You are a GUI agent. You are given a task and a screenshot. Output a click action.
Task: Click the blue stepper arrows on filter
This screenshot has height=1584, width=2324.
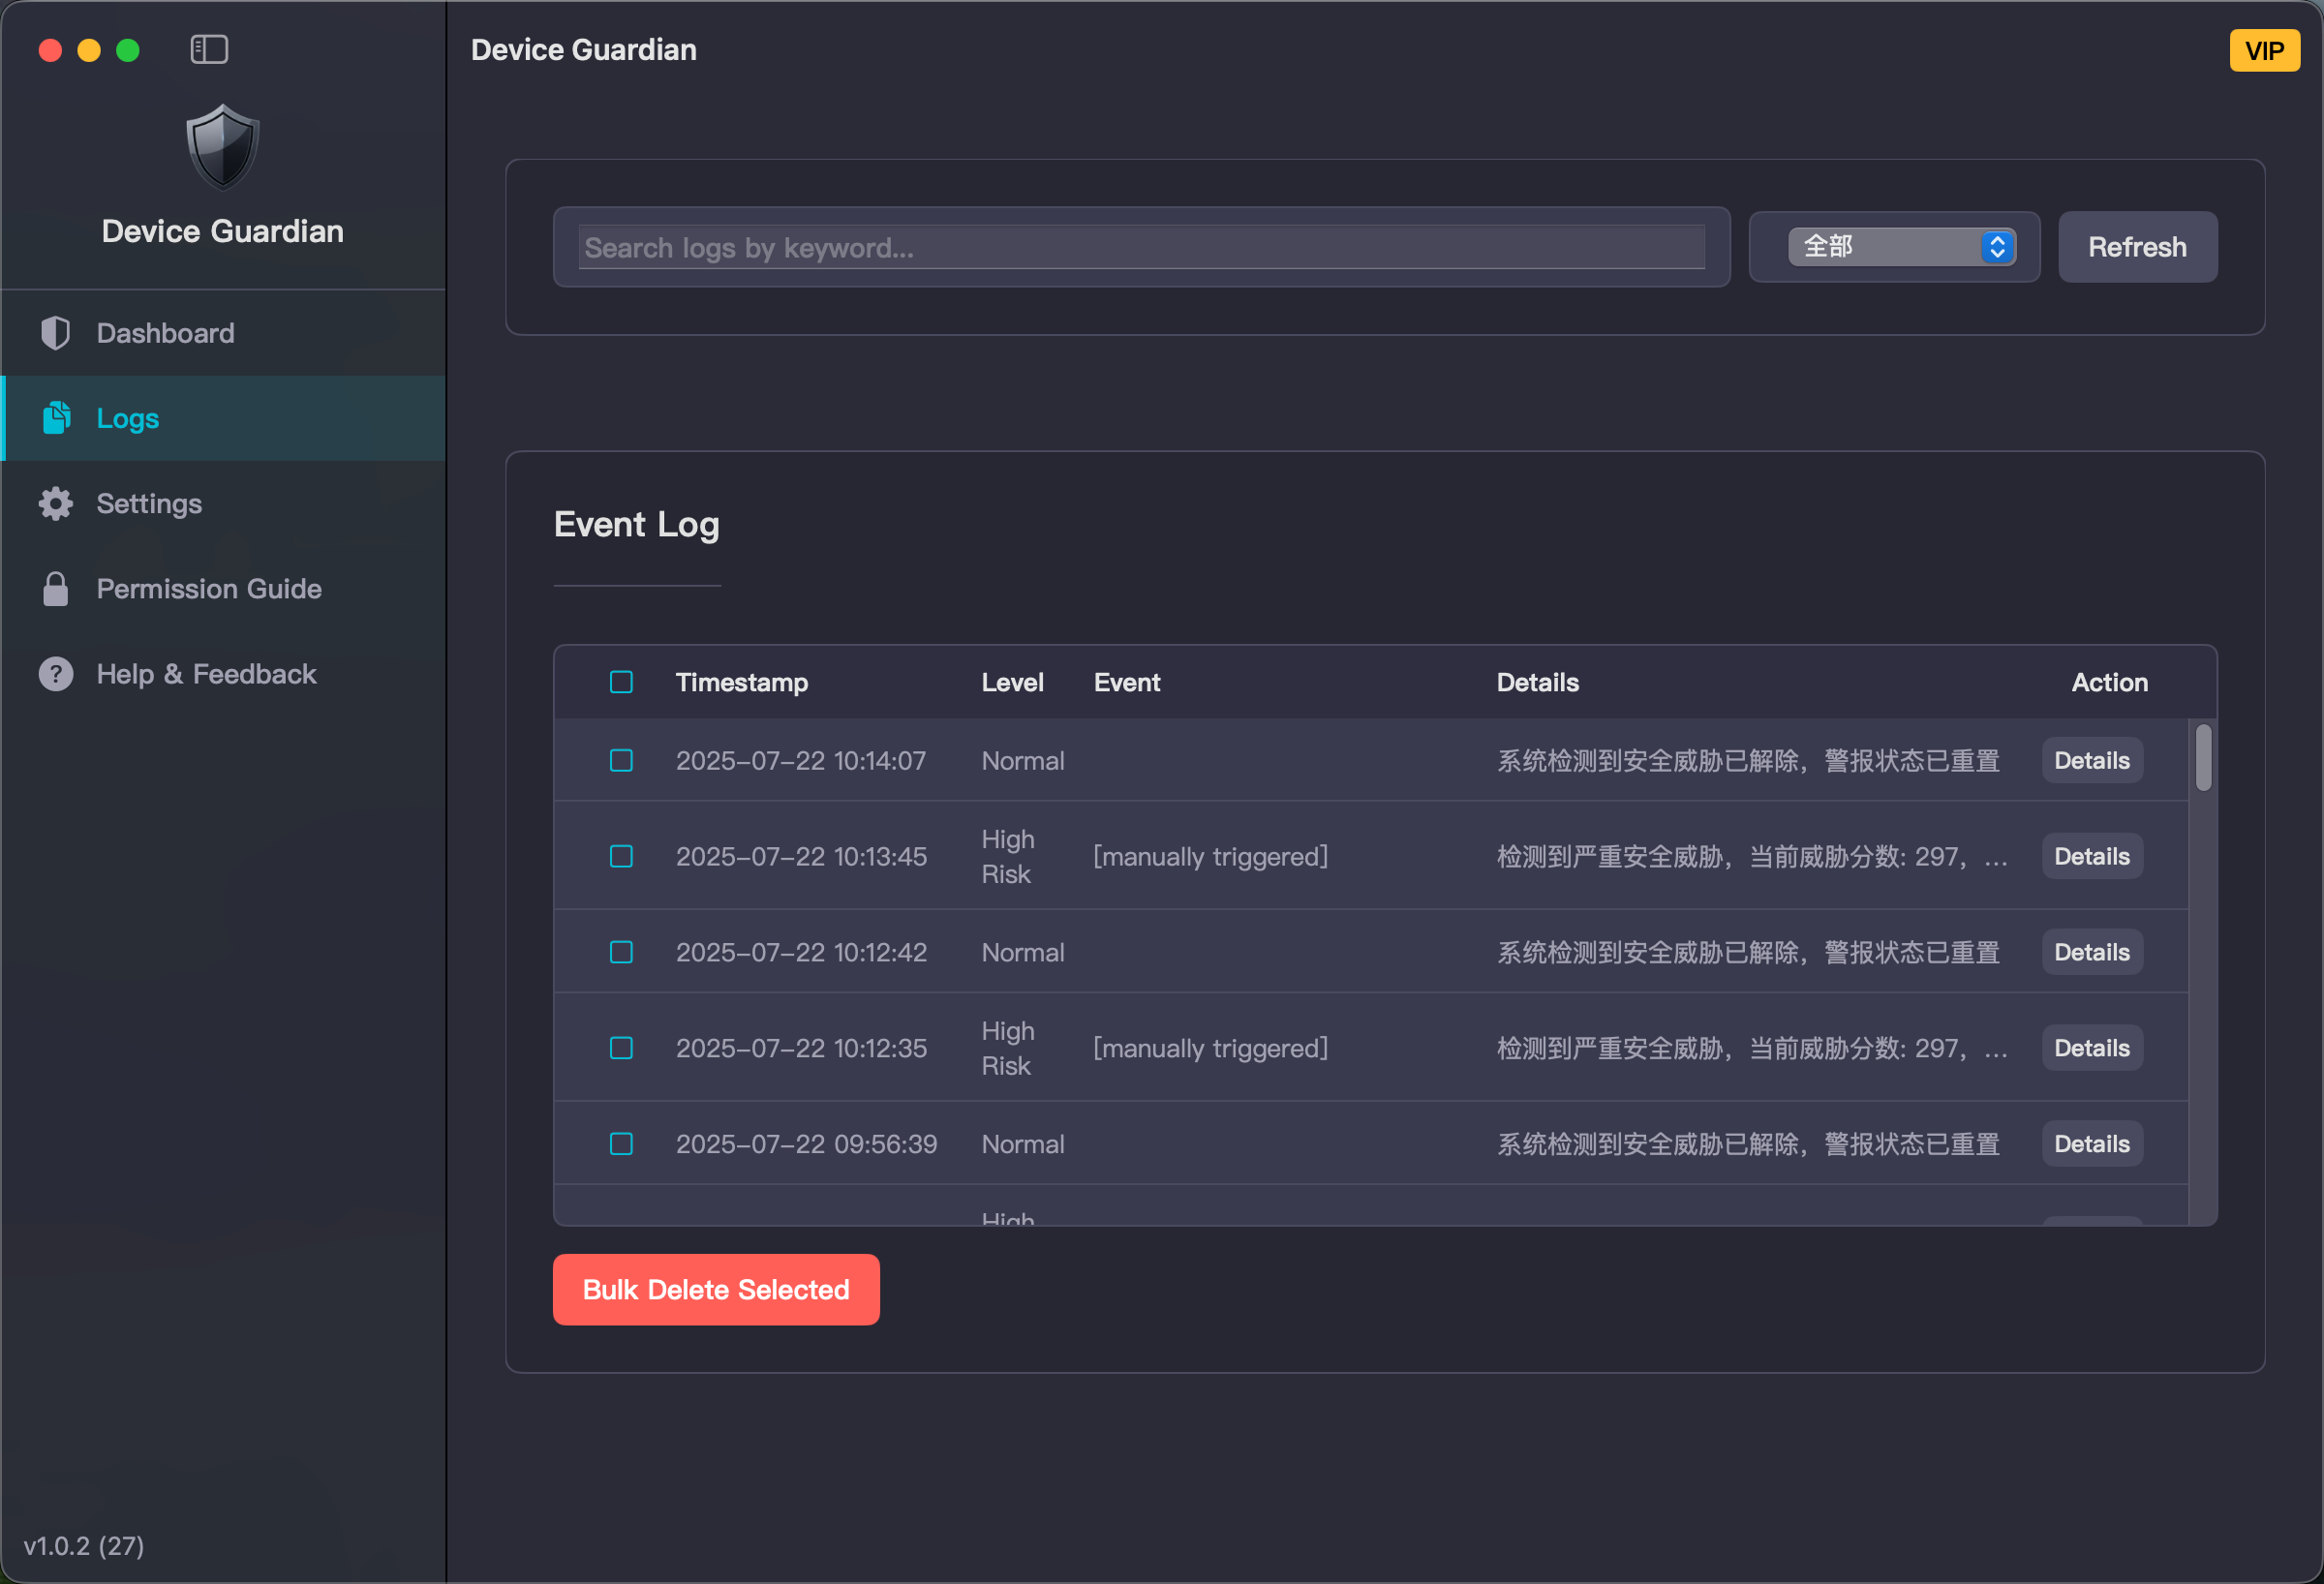click(x=1997, y=247)
